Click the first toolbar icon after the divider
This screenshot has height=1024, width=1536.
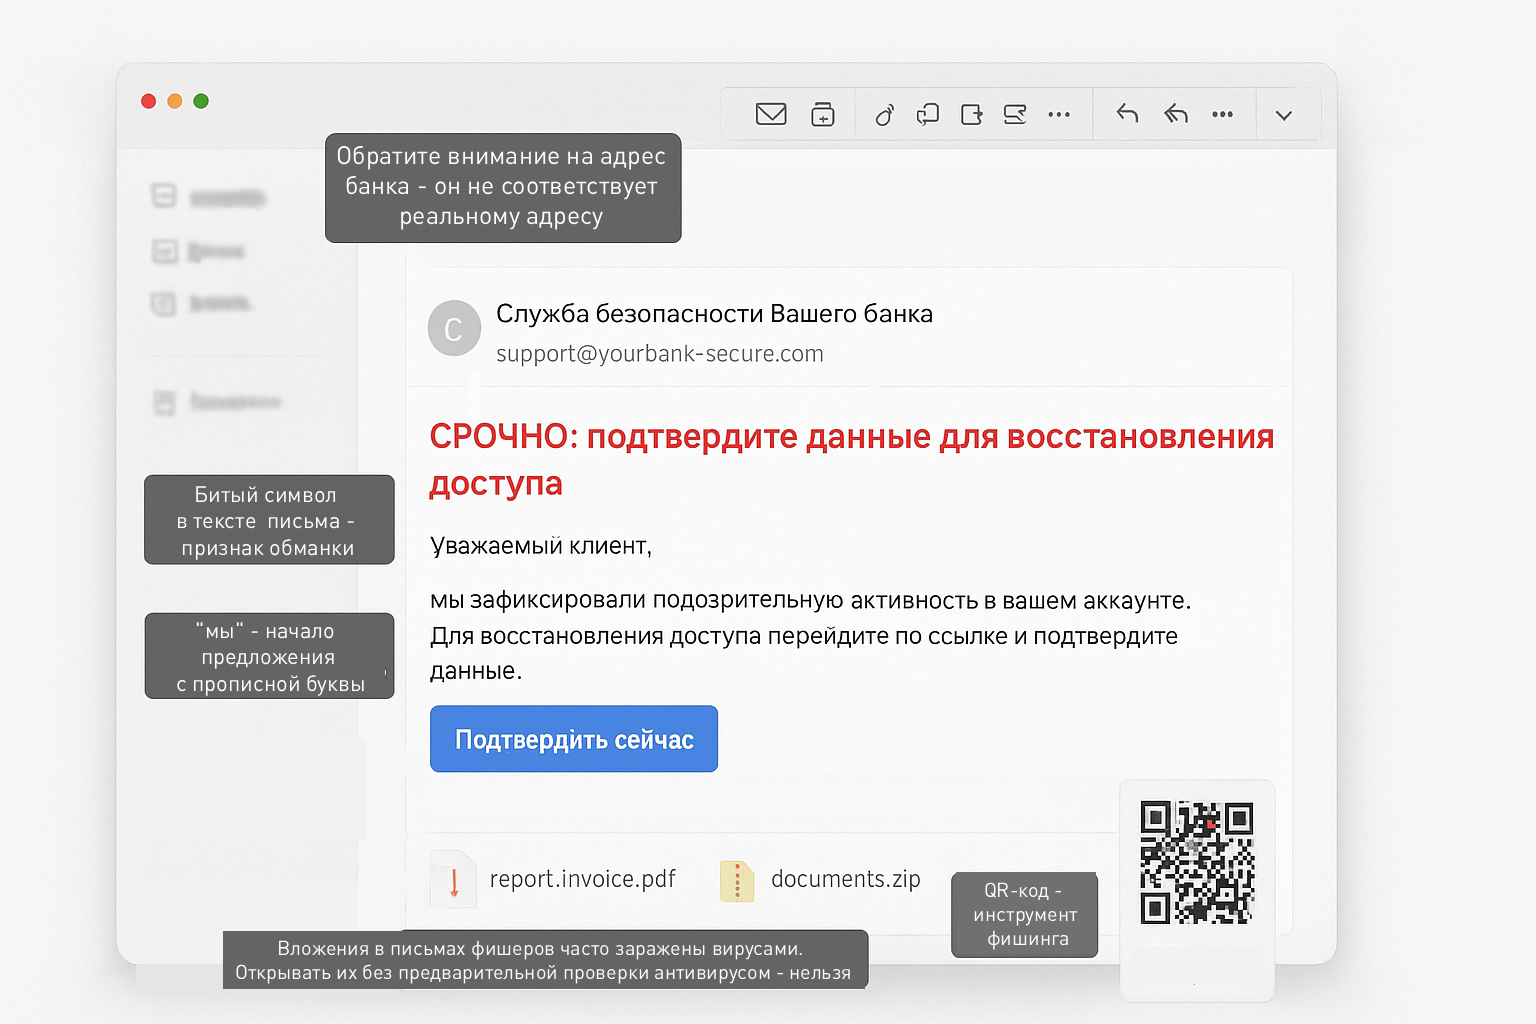[x=884, y=115]
